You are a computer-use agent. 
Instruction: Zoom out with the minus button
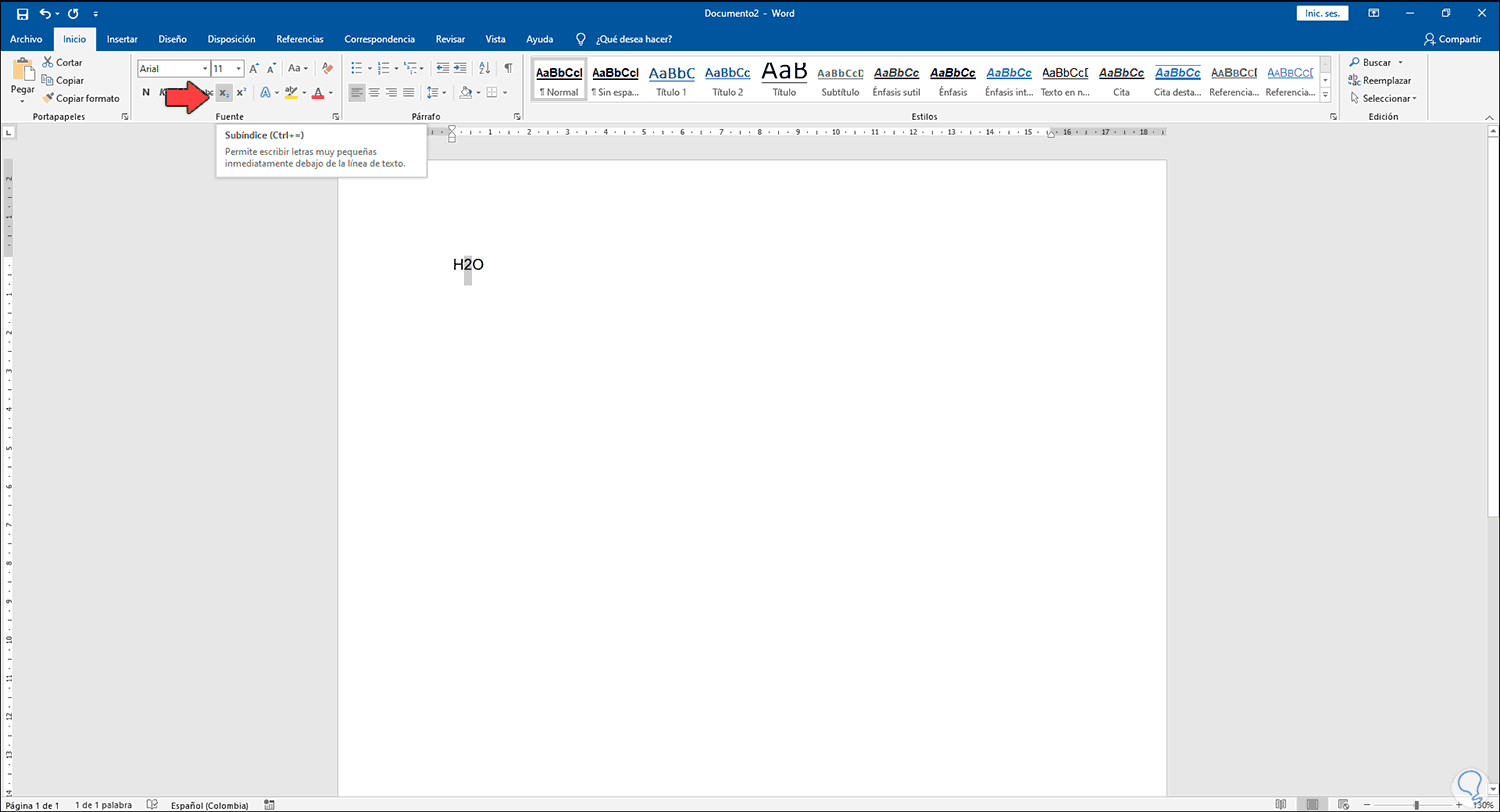1365,804
